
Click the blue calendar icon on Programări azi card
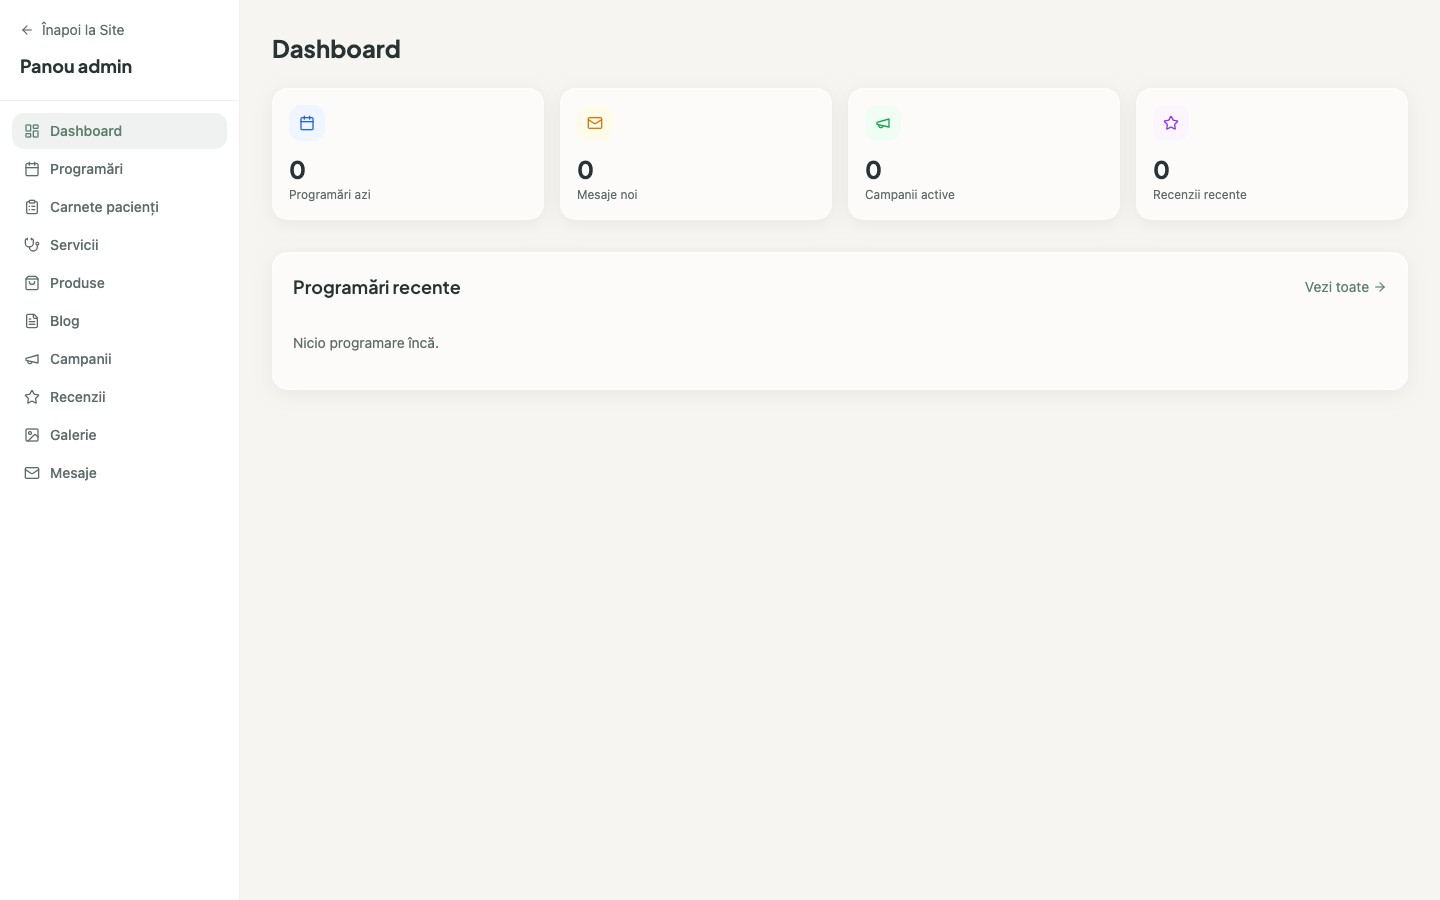307,123
